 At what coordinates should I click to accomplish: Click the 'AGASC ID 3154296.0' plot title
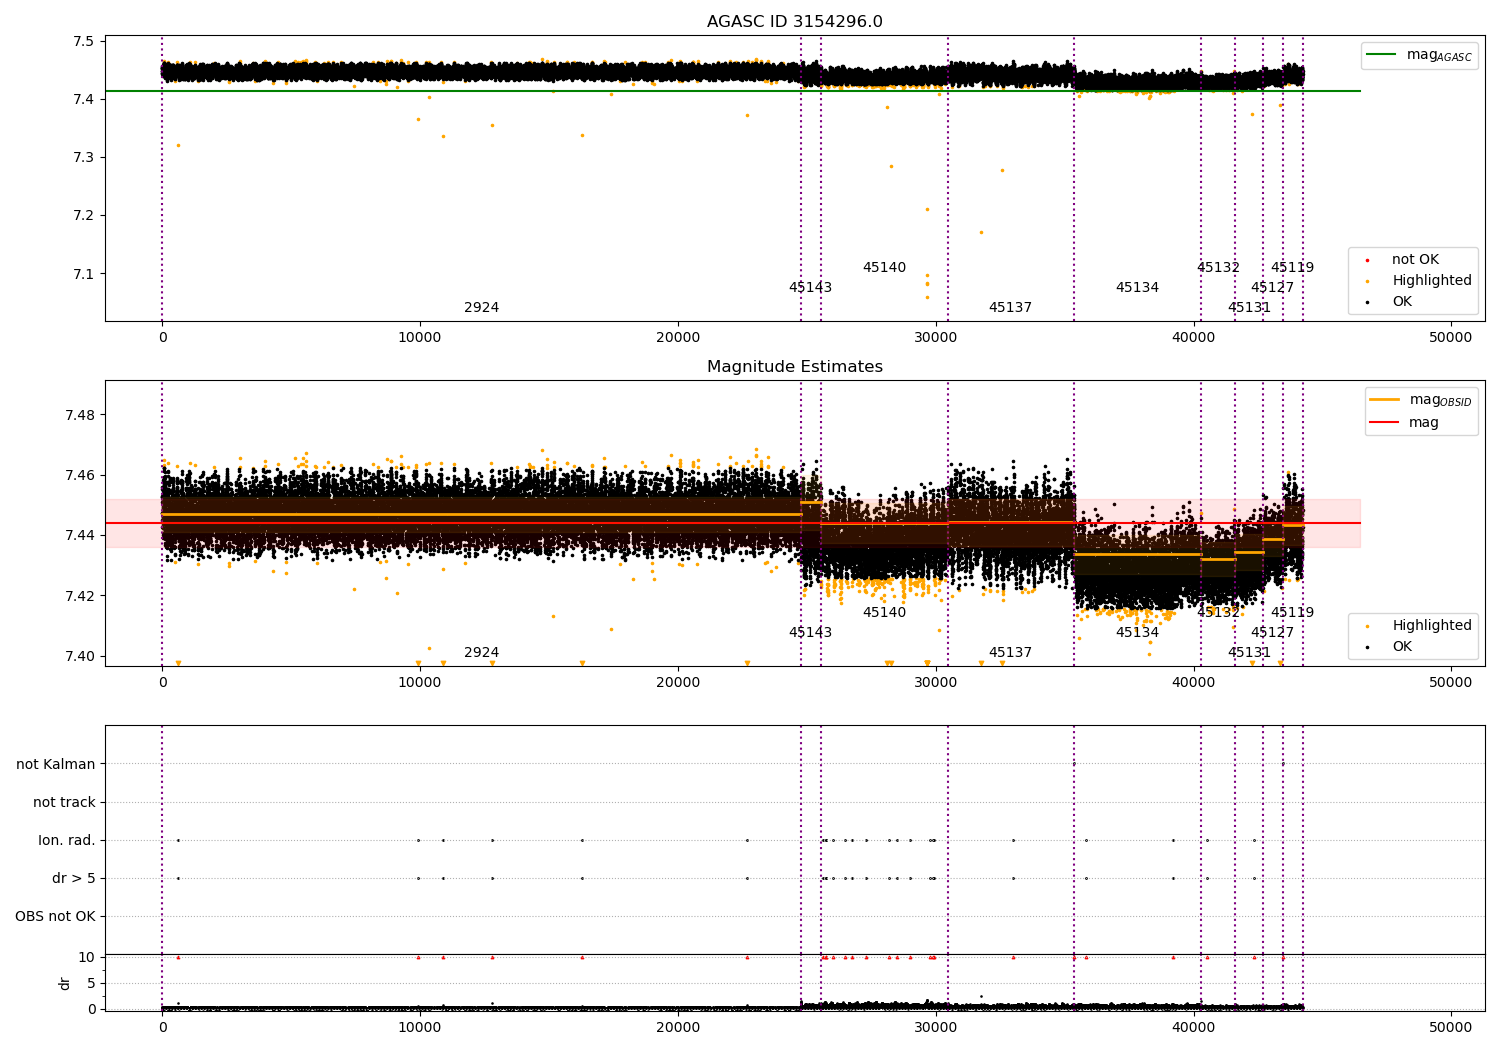click(794, 22)
